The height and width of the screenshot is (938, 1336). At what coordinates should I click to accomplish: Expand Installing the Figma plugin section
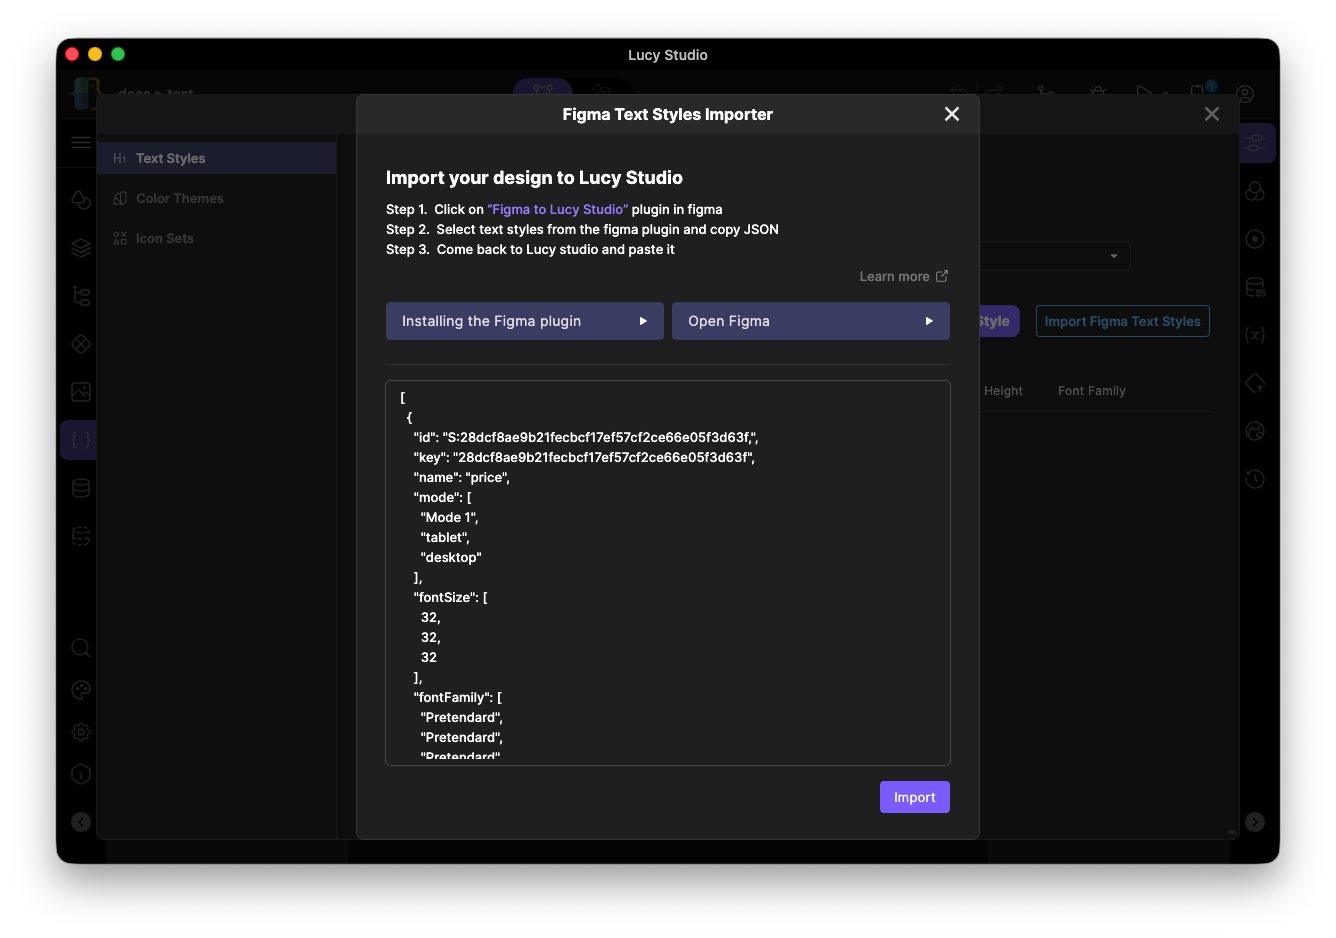pos(525,321)
